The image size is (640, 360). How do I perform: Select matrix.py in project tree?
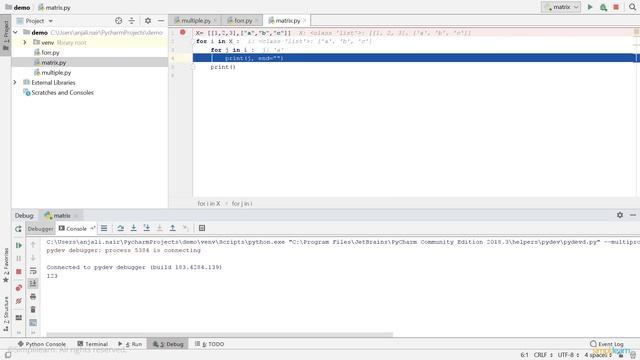[53, 62]
